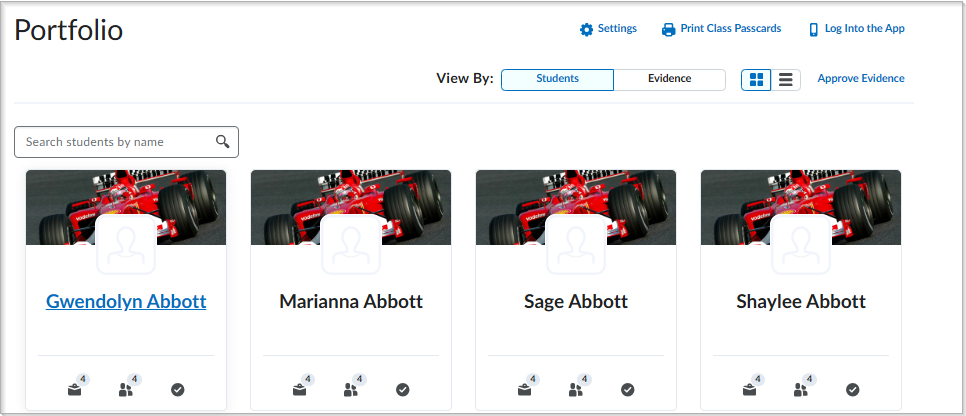Click the Portfolio page heading

click(x=68, y=30)
